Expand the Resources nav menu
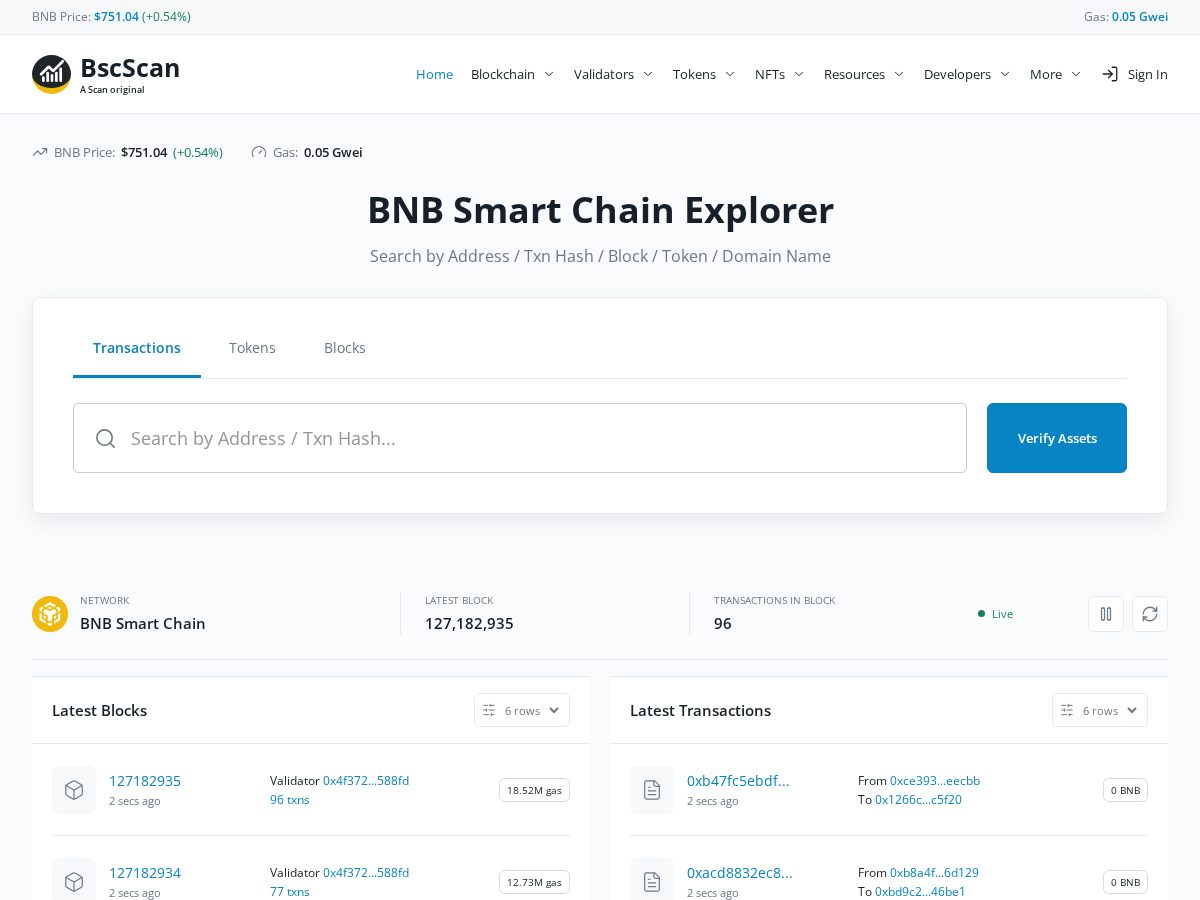Screen dimensions: 1200x900 pos(864,74)
